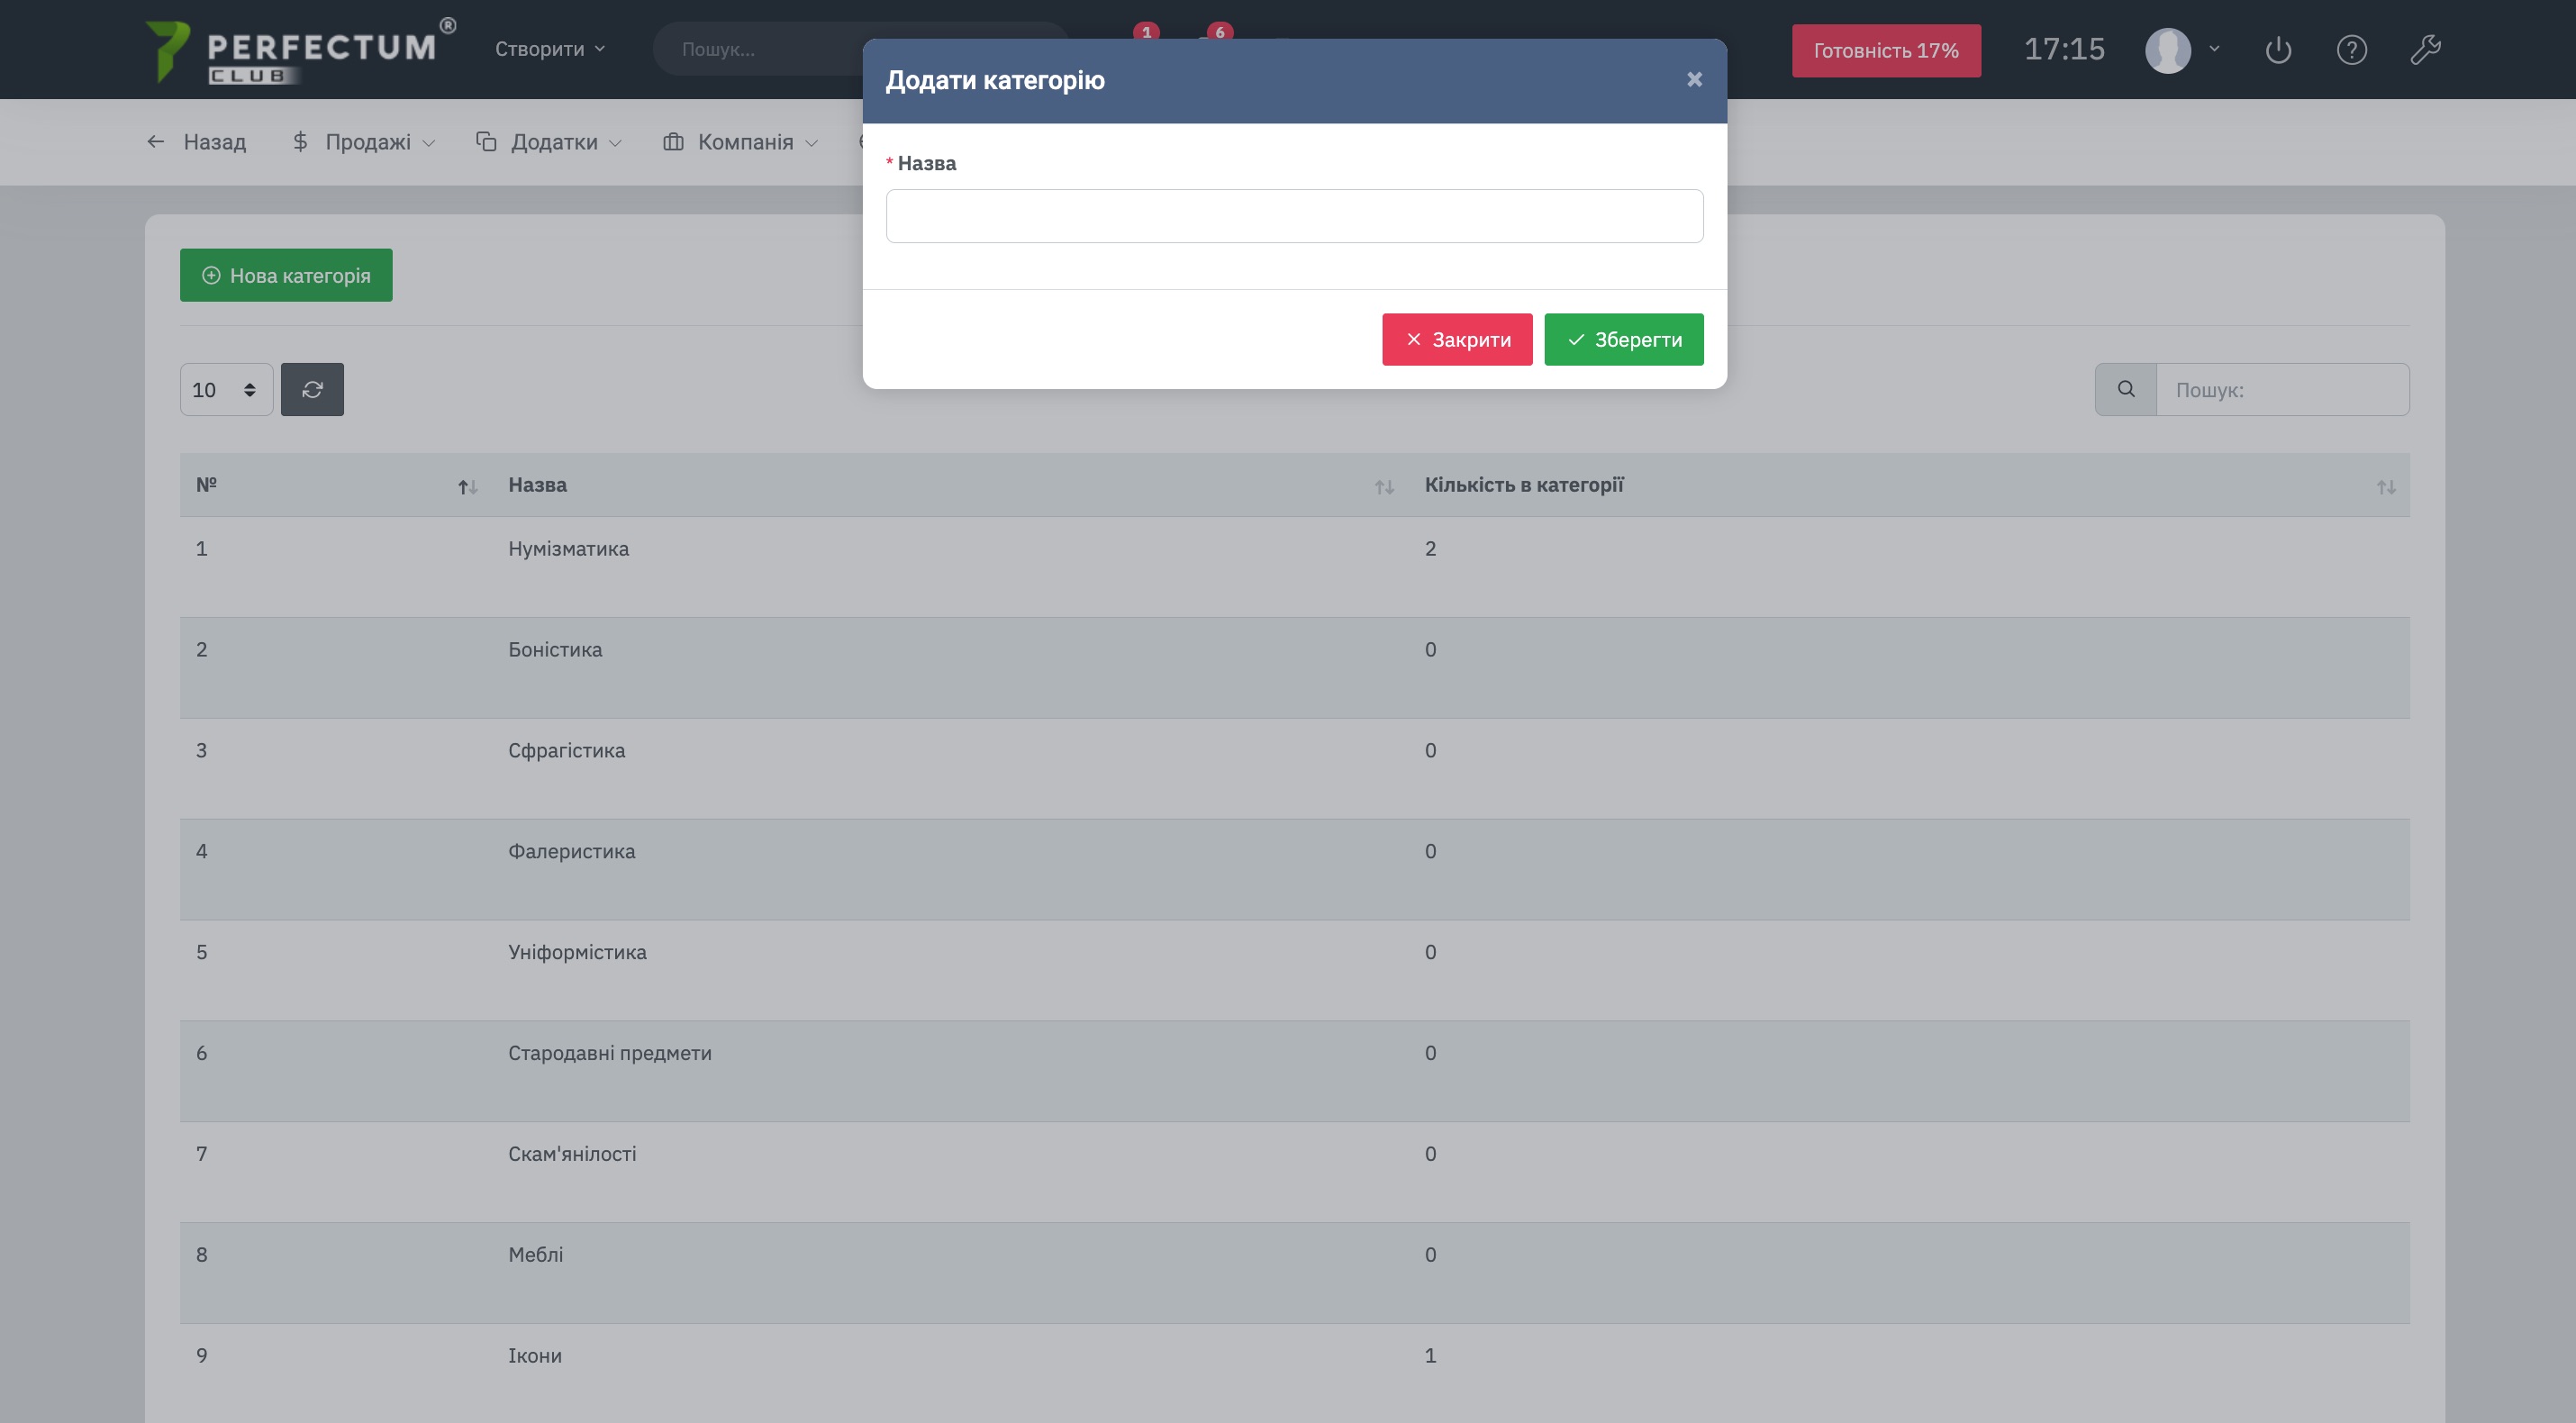
Task: Open the help question mark icon
Action: [2351, 50]
